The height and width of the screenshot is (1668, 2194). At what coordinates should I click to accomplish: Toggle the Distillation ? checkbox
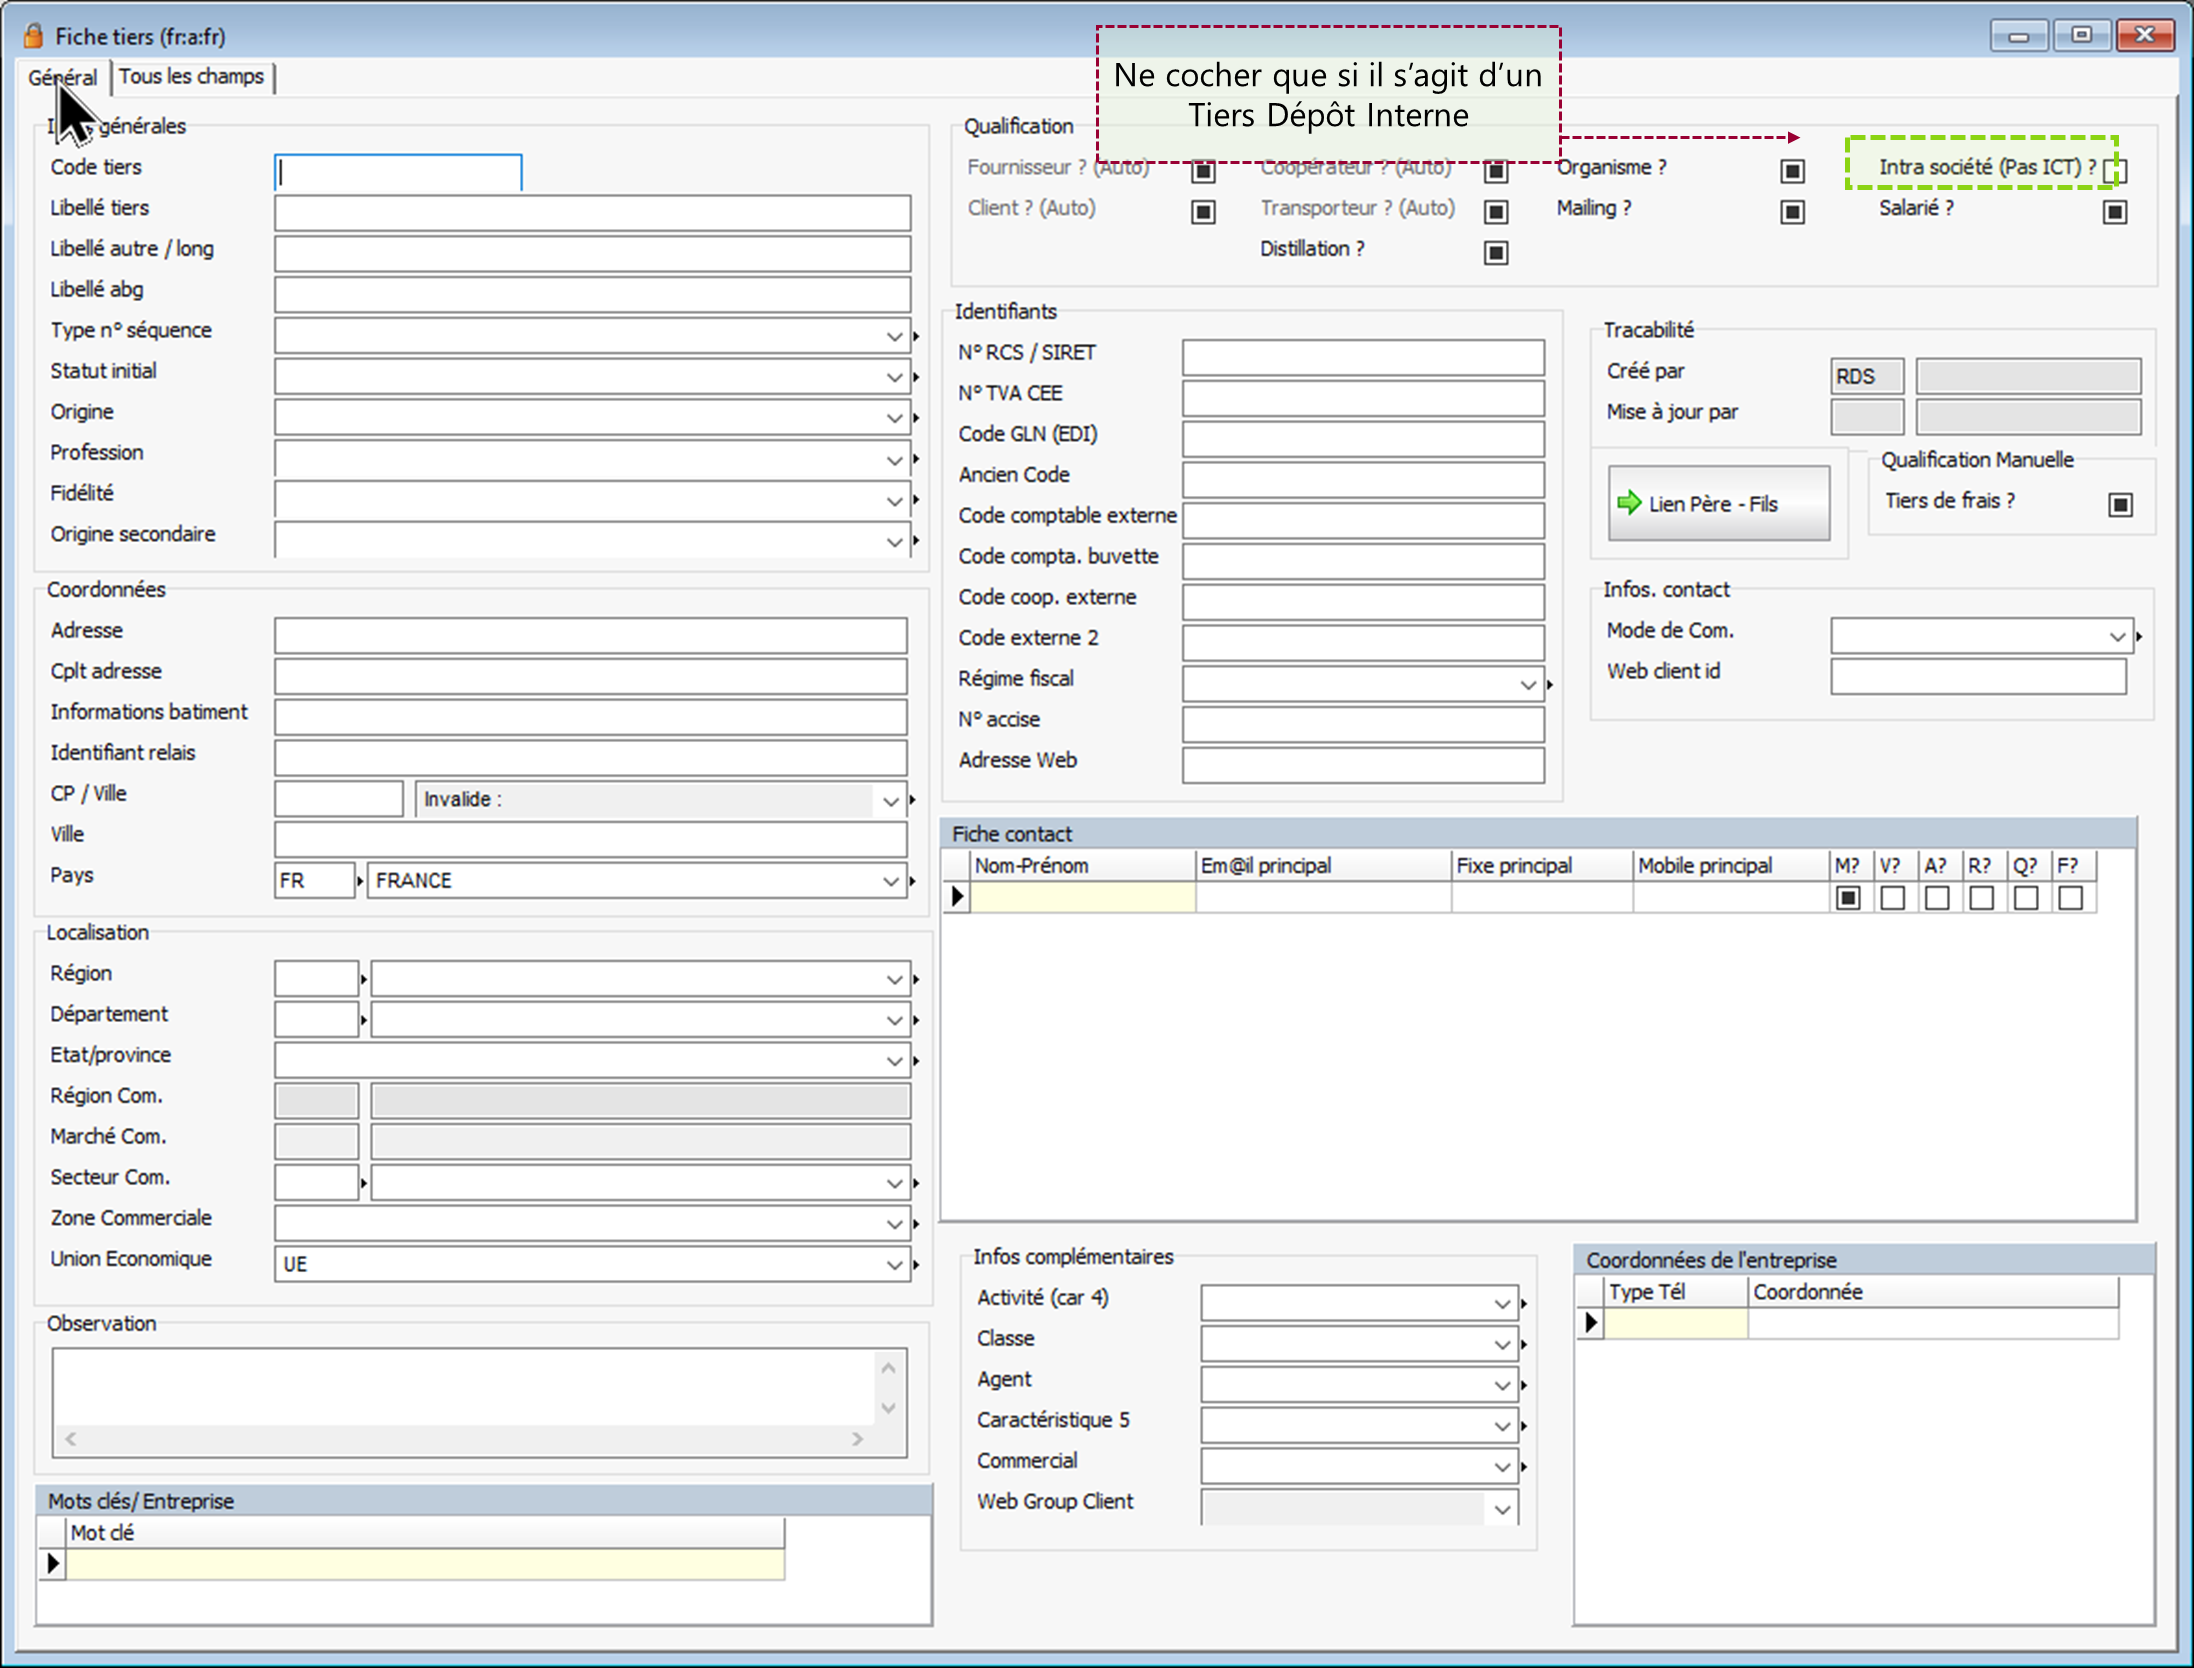1496,252
